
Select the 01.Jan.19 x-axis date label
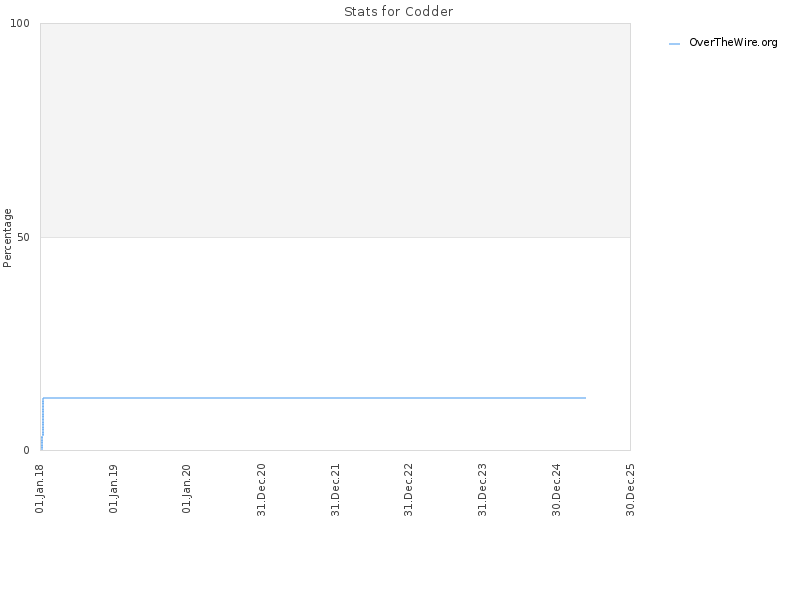(114, 489)
